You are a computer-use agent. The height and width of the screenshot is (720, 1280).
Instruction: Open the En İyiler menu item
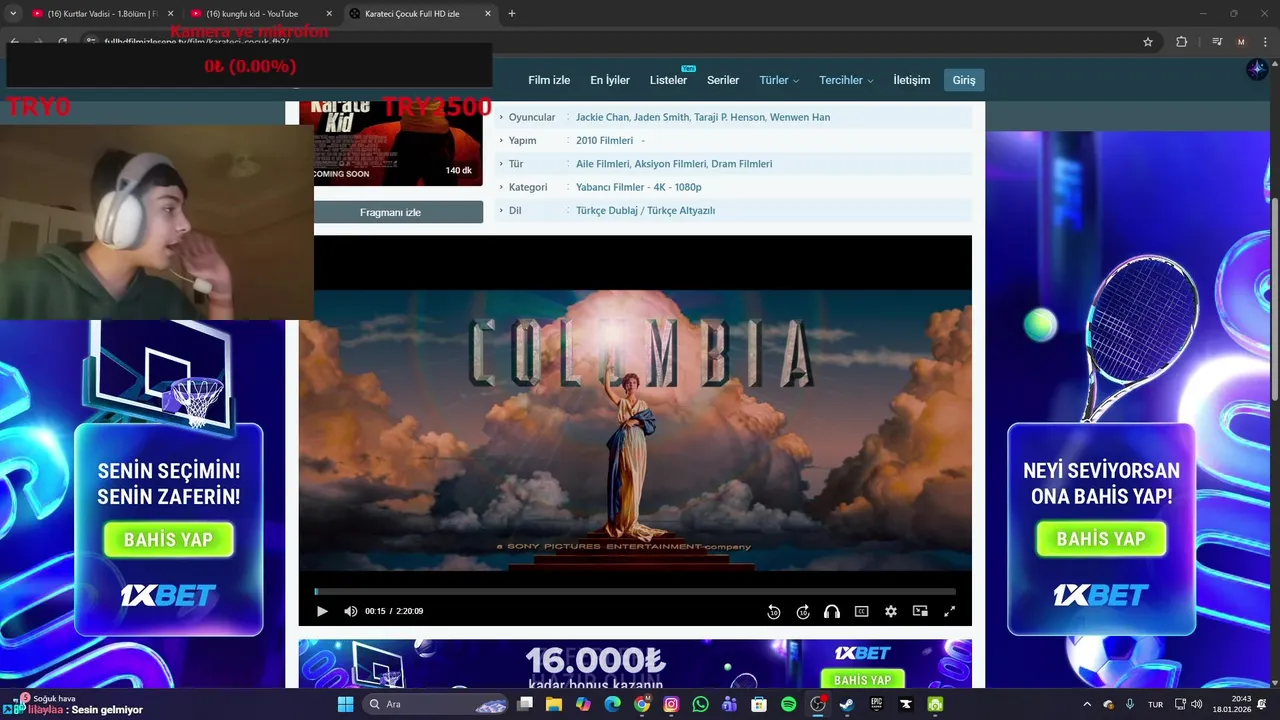(610, 80)
